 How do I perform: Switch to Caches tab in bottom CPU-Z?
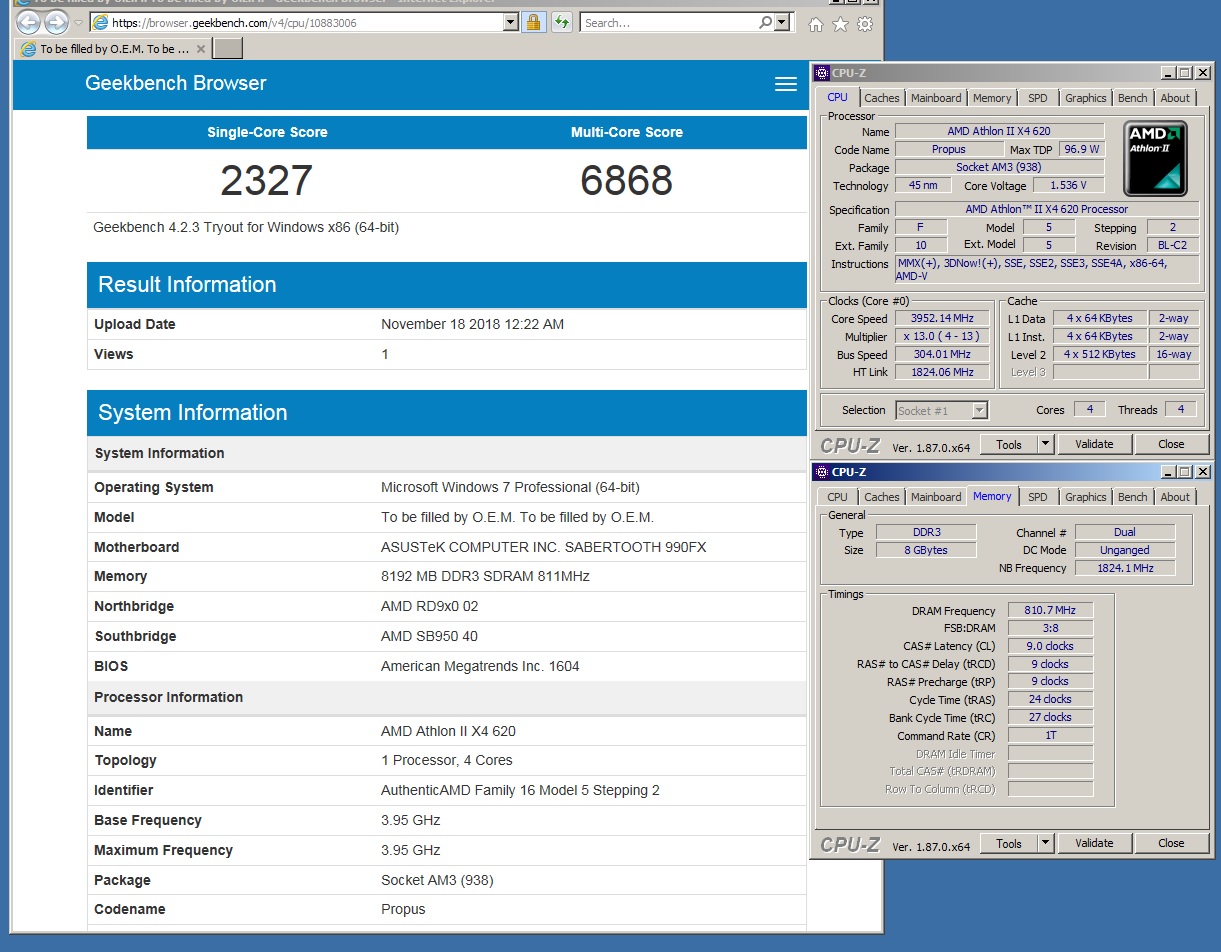882,497
